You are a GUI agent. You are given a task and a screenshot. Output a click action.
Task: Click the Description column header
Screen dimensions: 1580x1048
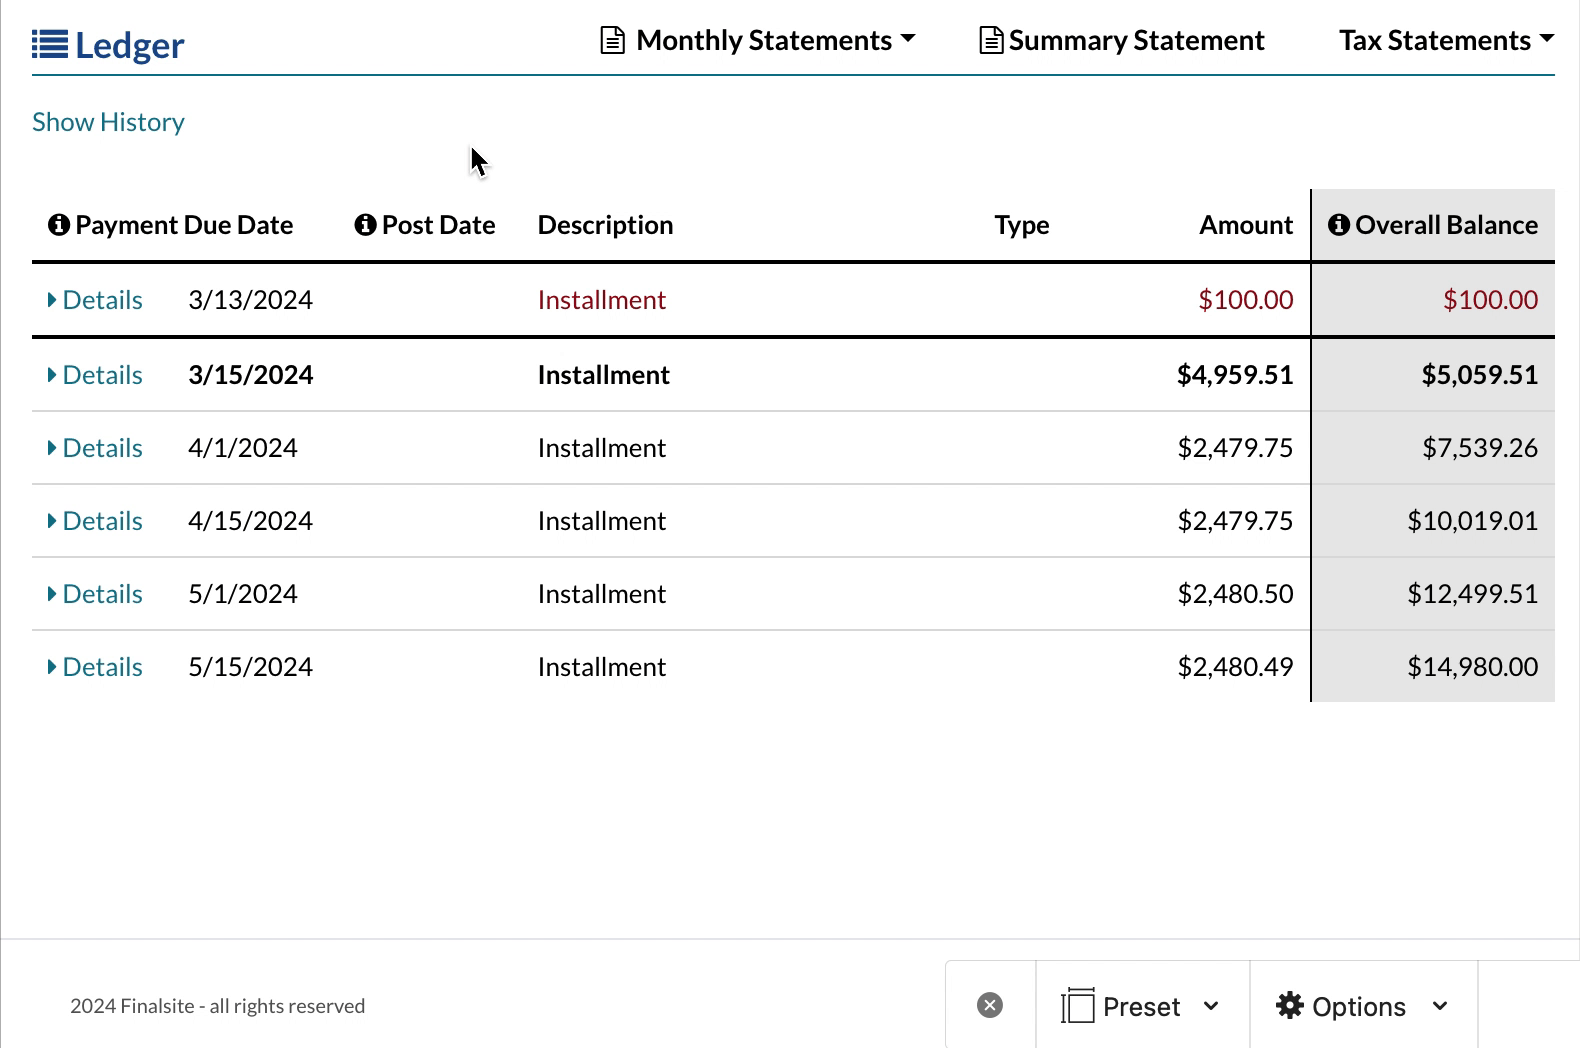click(x=605, y=225)
